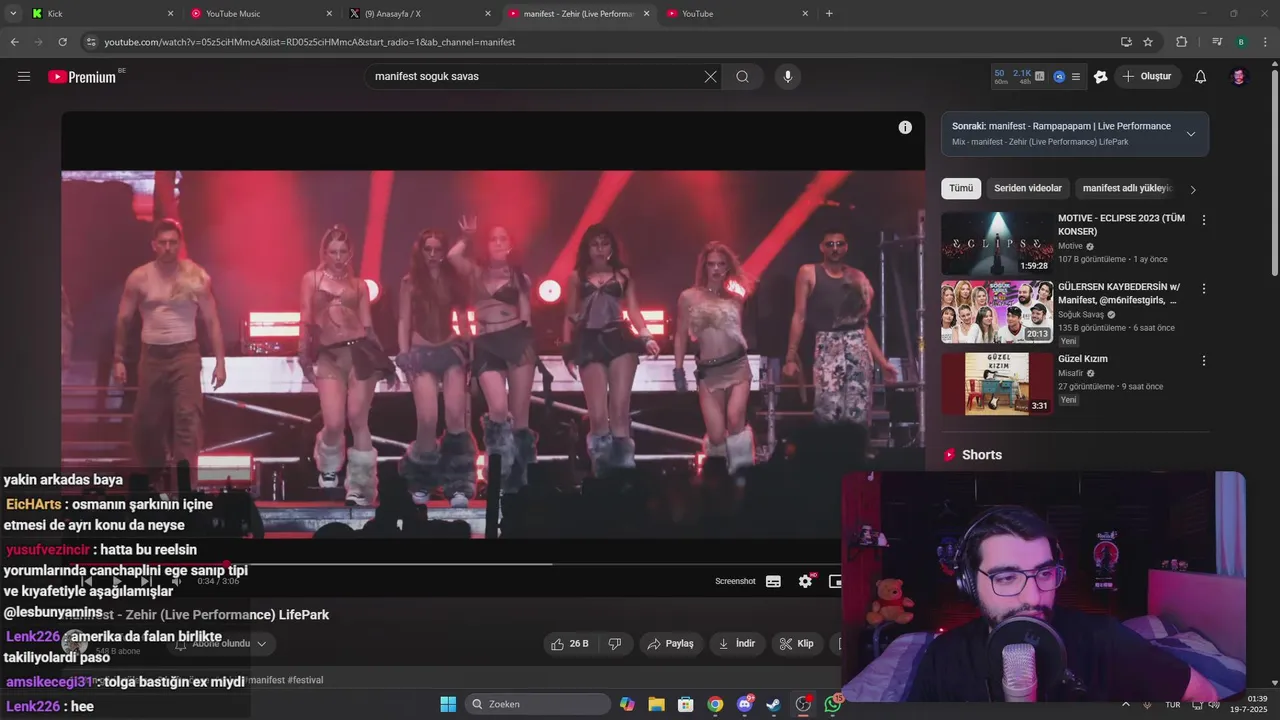Reload the current page
This screenshot has width=1280, height=720.
(x=62, y=42)
